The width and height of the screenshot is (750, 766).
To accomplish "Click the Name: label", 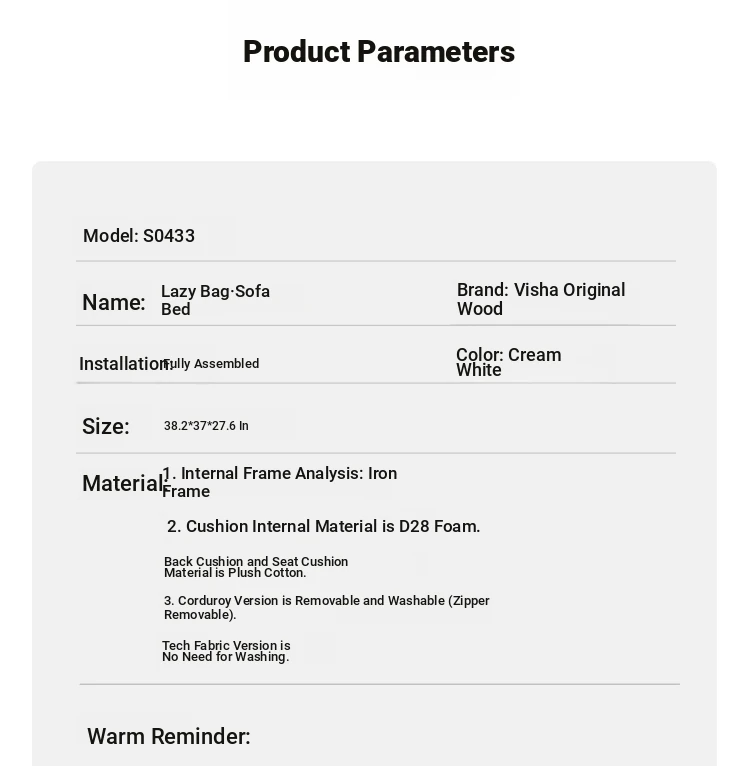I will [114, 302].
